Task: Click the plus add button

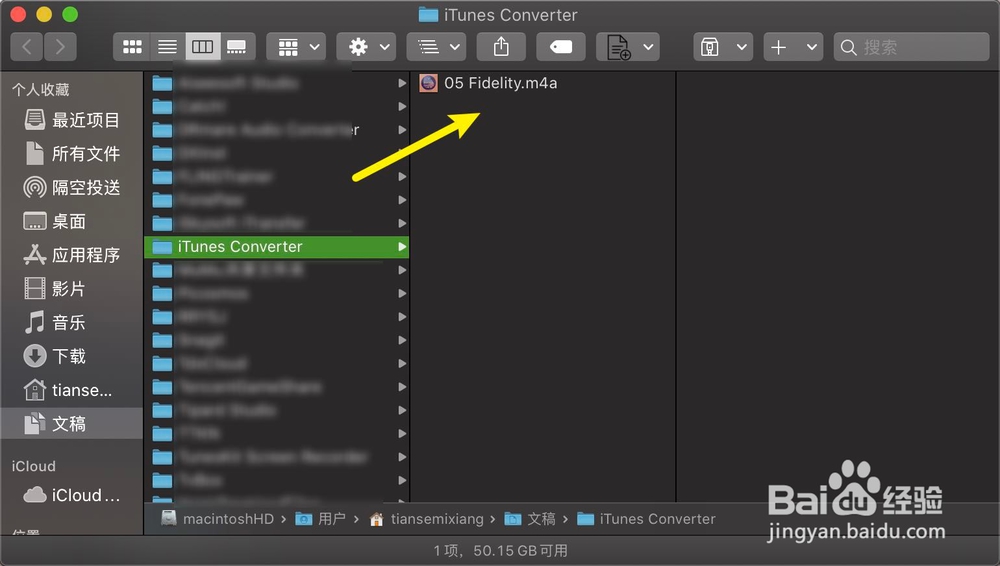Action: coord(779,47)
